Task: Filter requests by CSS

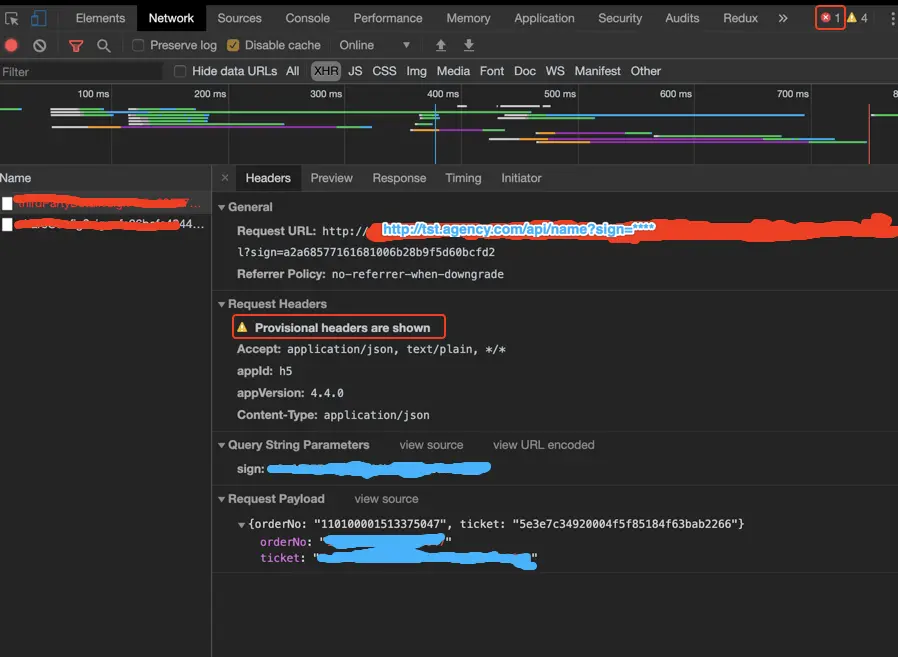Action: coord(384,71)
